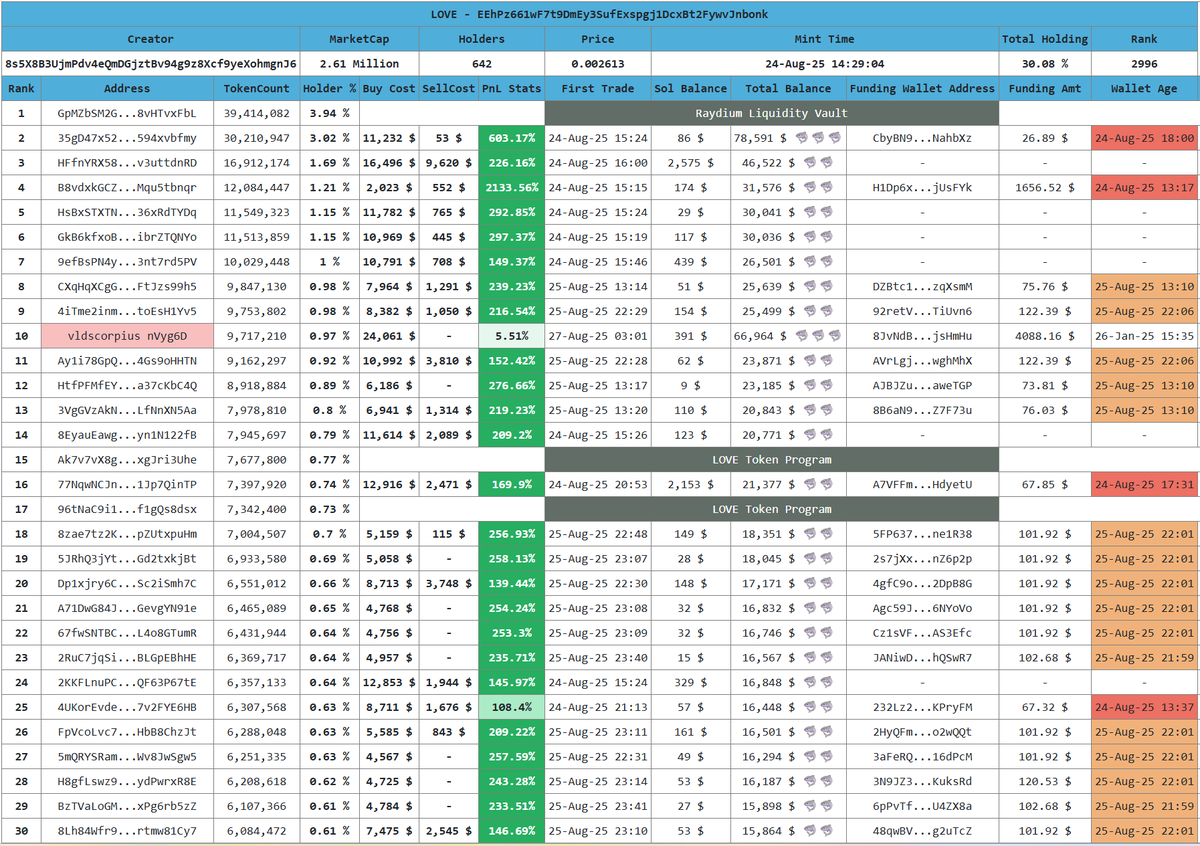1200x846 pixels.
Task: Click the middle shark icon beside 66,964 $
Action: click(818, 336)
